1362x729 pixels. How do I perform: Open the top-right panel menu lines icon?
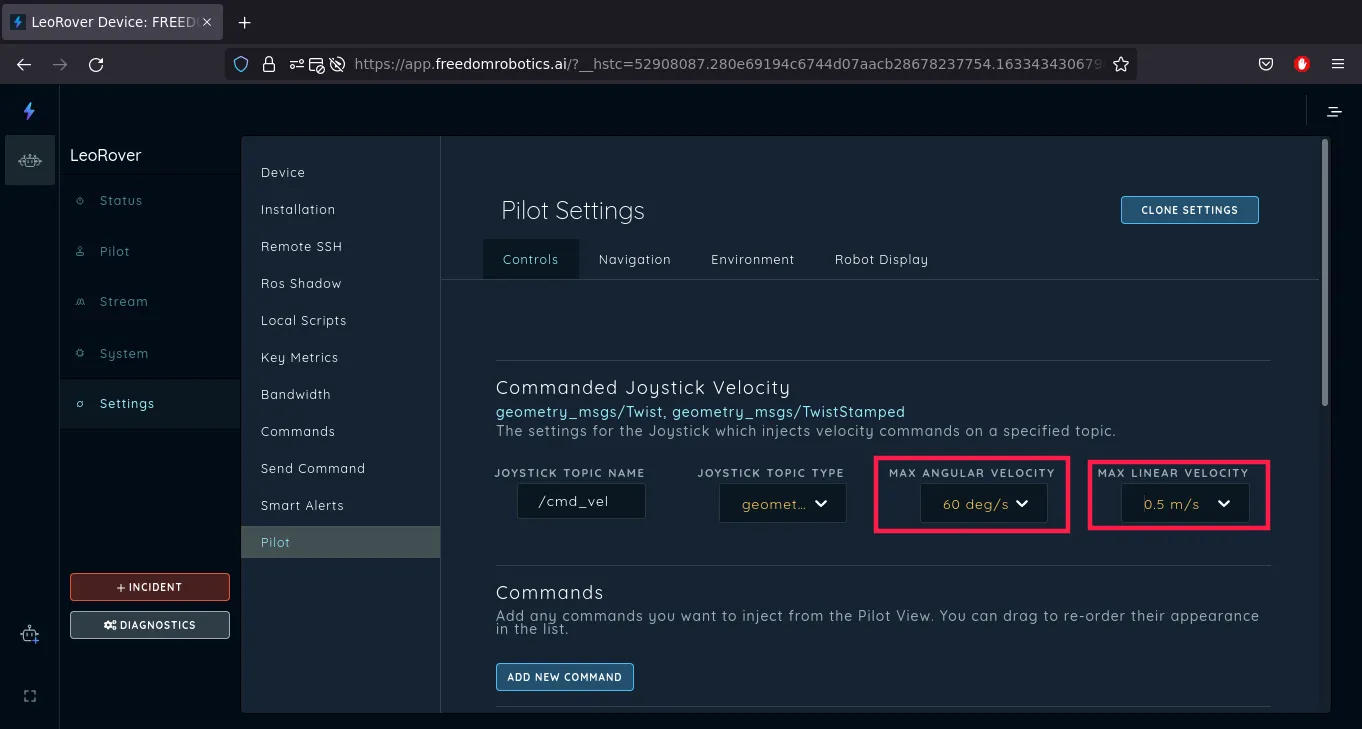(1334, 112)
